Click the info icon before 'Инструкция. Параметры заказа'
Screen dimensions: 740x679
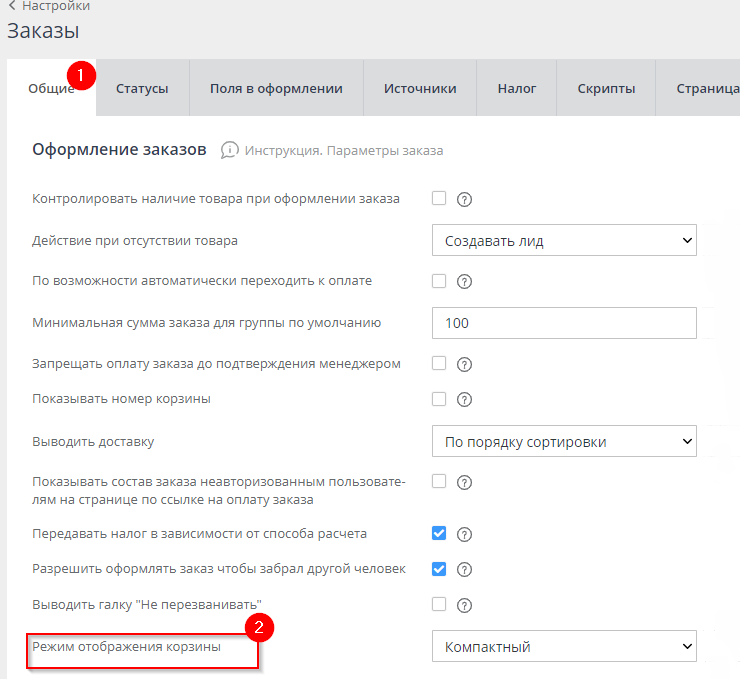click(x=230, y=150)
